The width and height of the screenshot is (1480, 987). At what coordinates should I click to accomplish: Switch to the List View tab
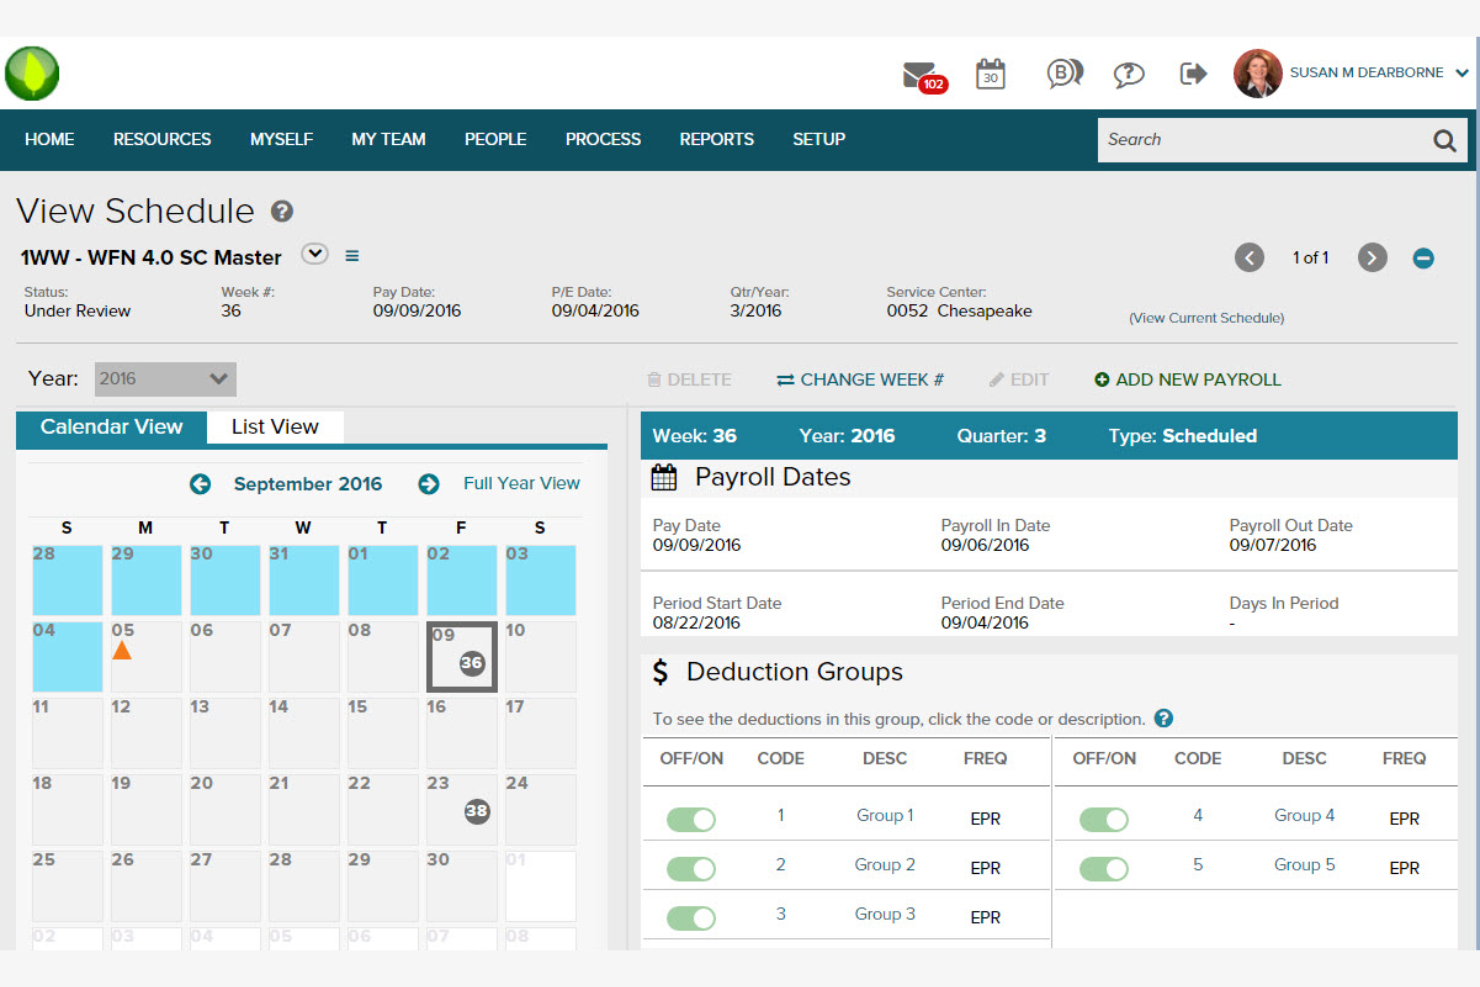(x=274, y=427)
